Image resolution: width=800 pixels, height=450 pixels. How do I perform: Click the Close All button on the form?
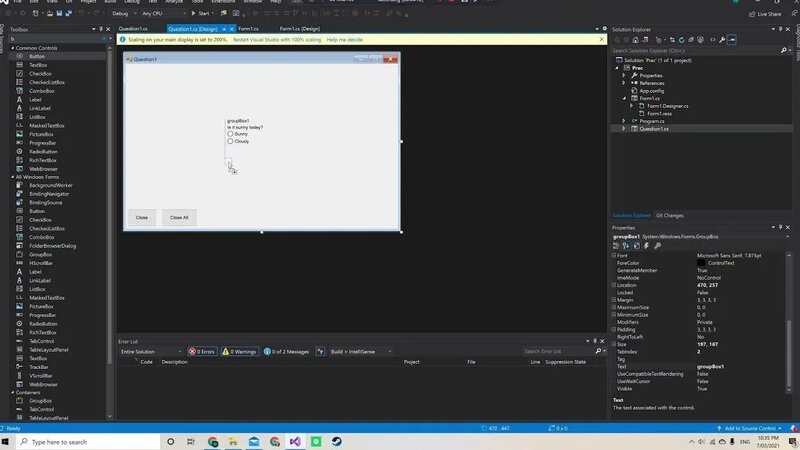click(179, 217)
